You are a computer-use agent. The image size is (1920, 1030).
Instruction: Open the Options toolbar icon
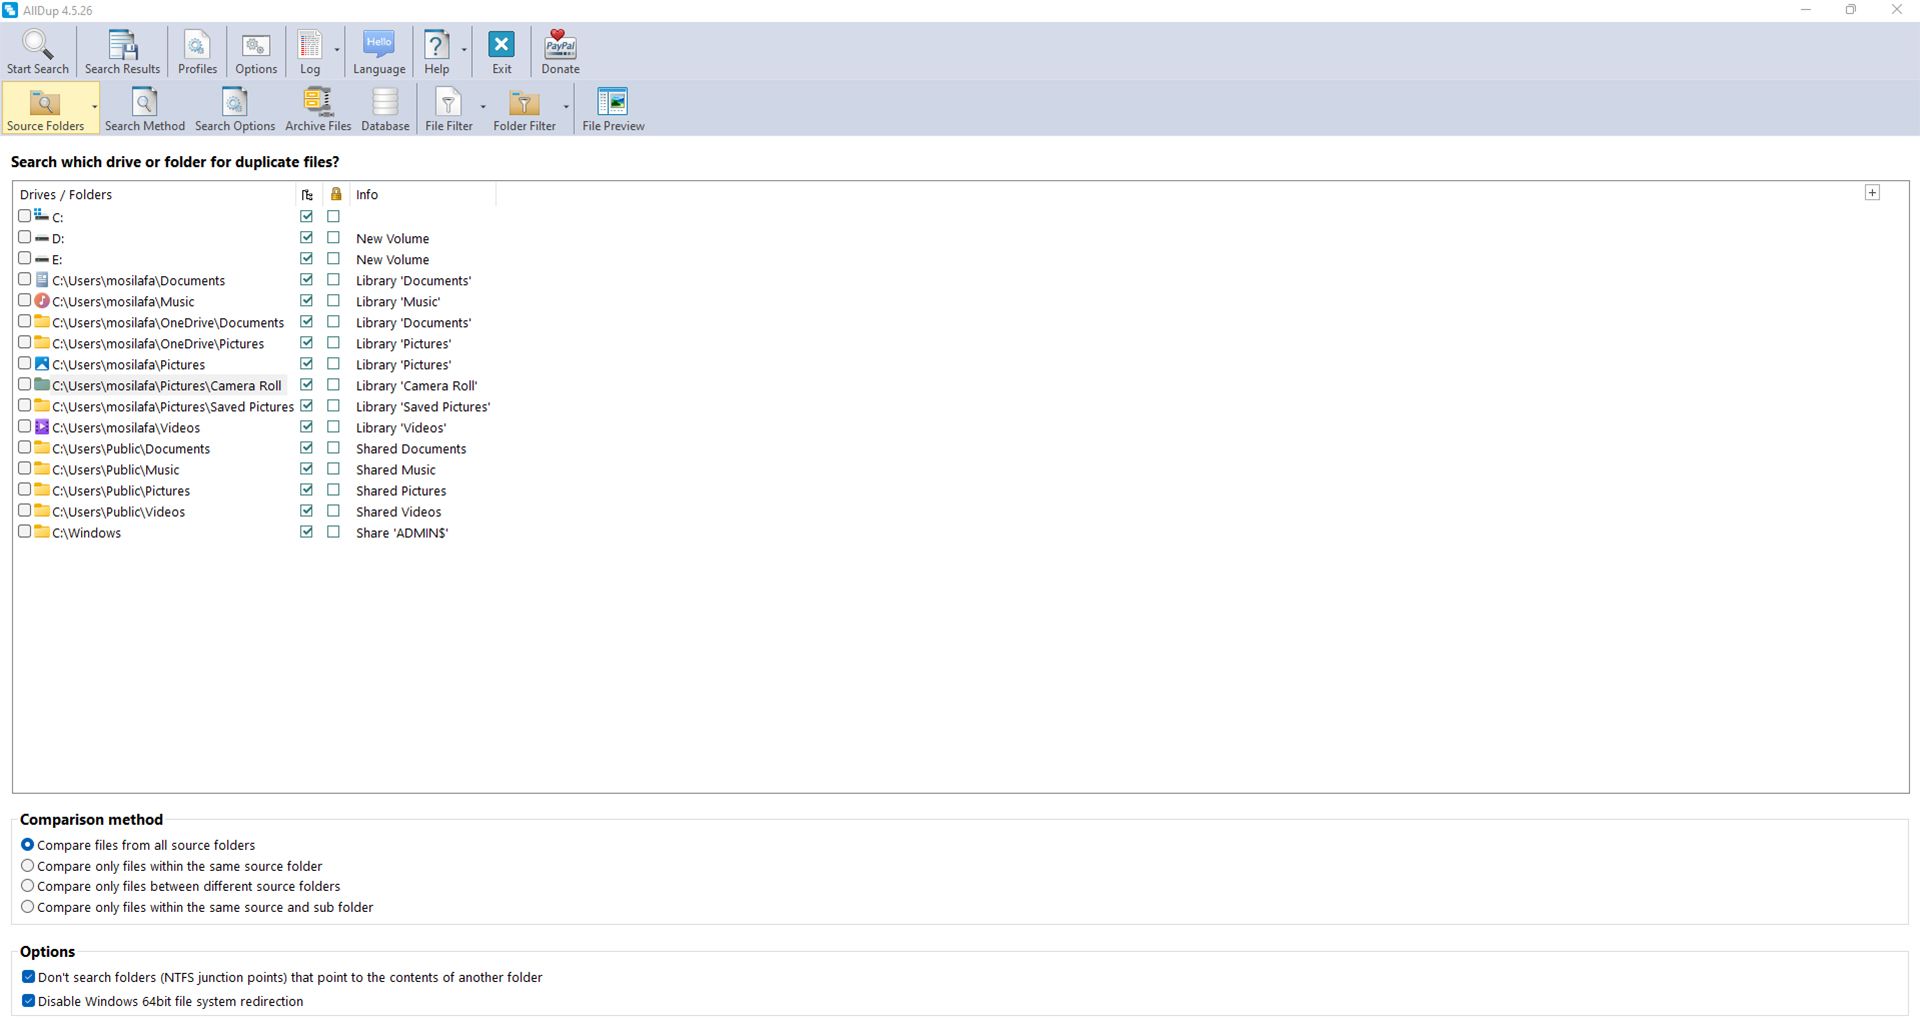[x=256, y=52]
